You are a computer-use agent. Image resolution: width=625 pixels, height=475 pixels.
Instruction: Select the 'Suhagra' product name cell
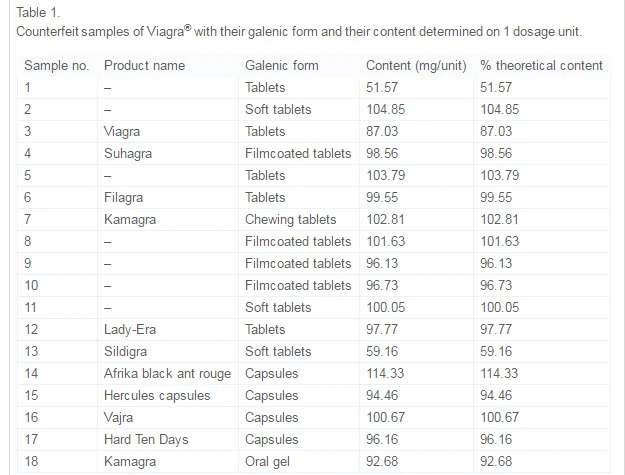128,153
